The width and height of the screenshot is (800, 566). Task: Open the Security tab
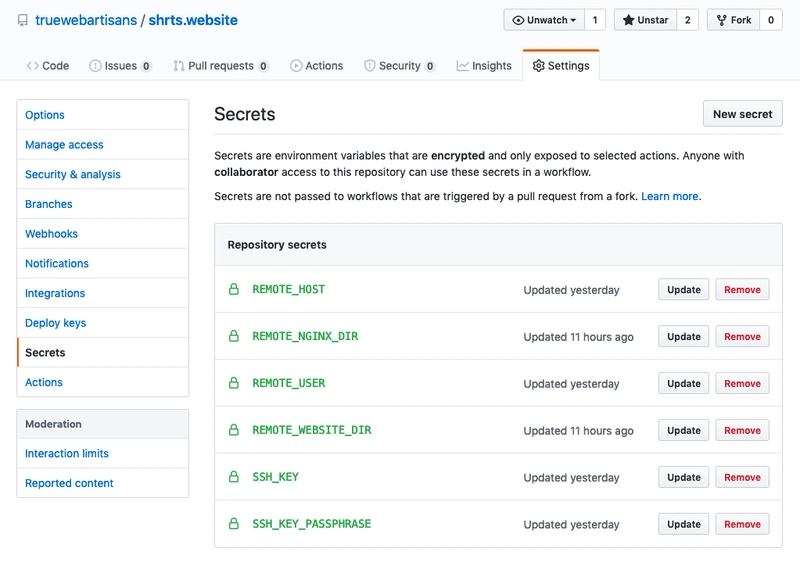point(399,66)
